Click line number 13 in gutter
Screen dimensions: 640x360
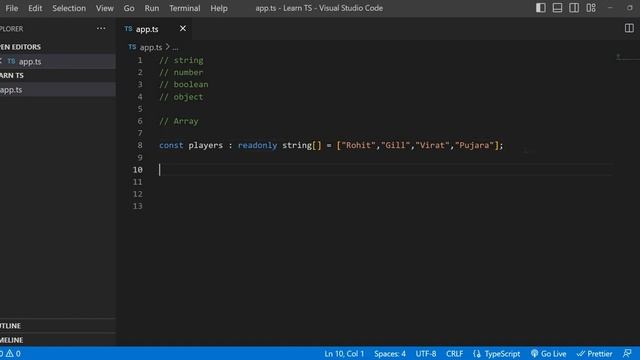tap(138, 206)
